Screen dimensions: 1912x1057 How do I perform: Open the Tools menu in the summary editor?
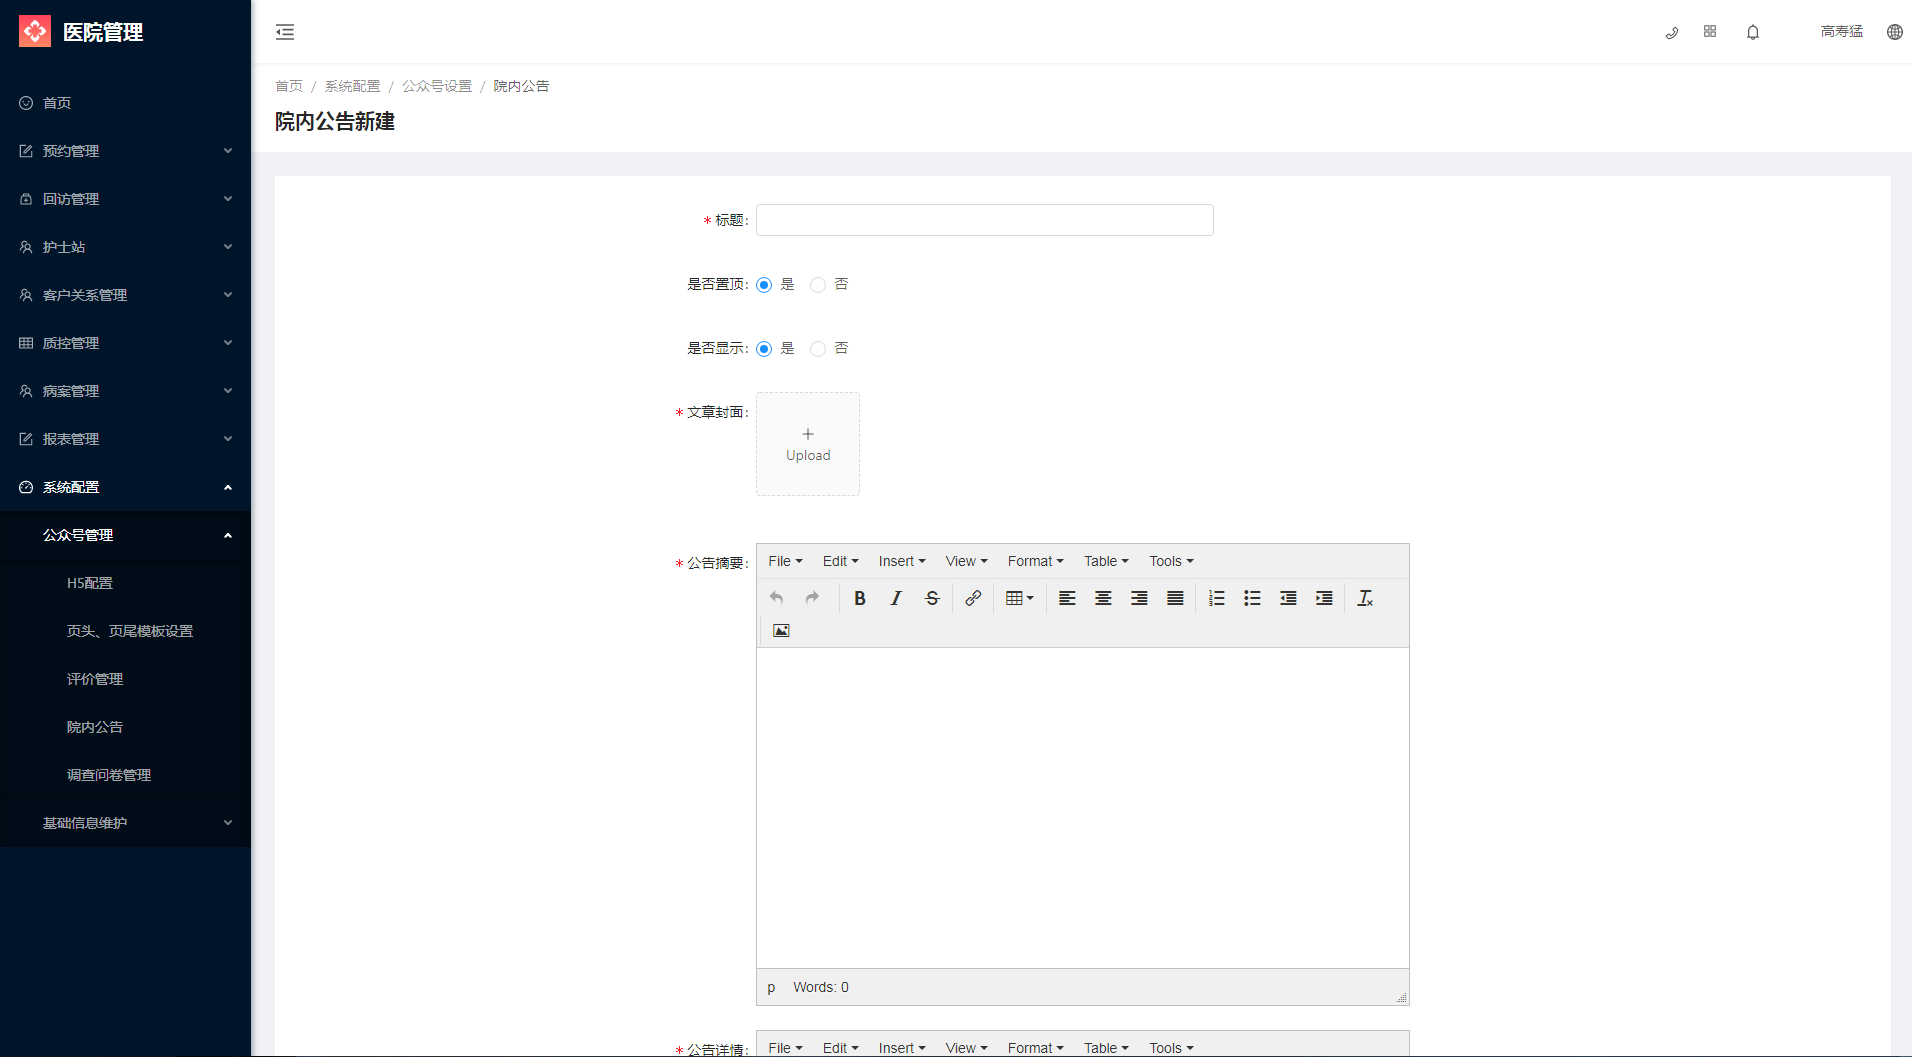tap(1171, 561)
